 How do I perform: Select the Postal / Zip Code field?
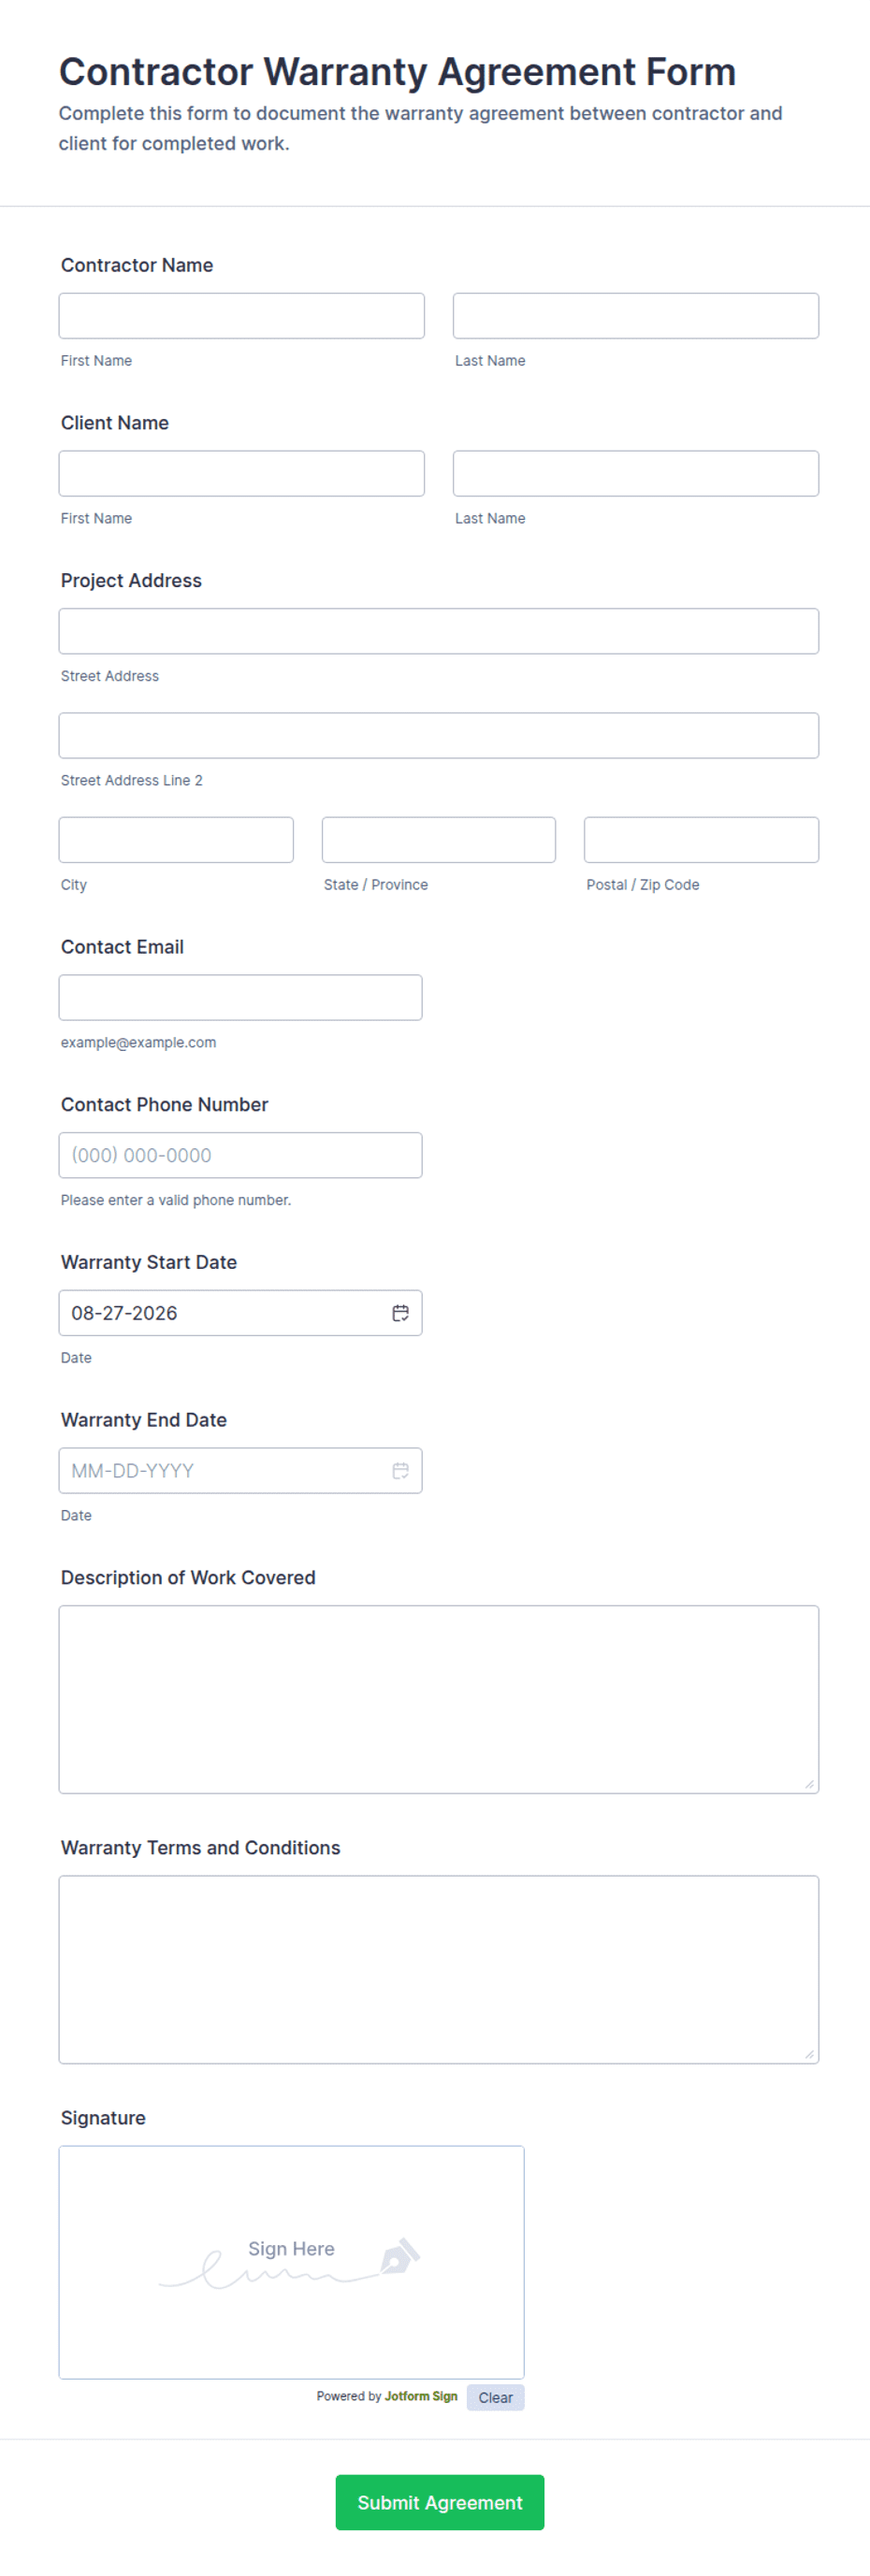click(x=702, y=840)
